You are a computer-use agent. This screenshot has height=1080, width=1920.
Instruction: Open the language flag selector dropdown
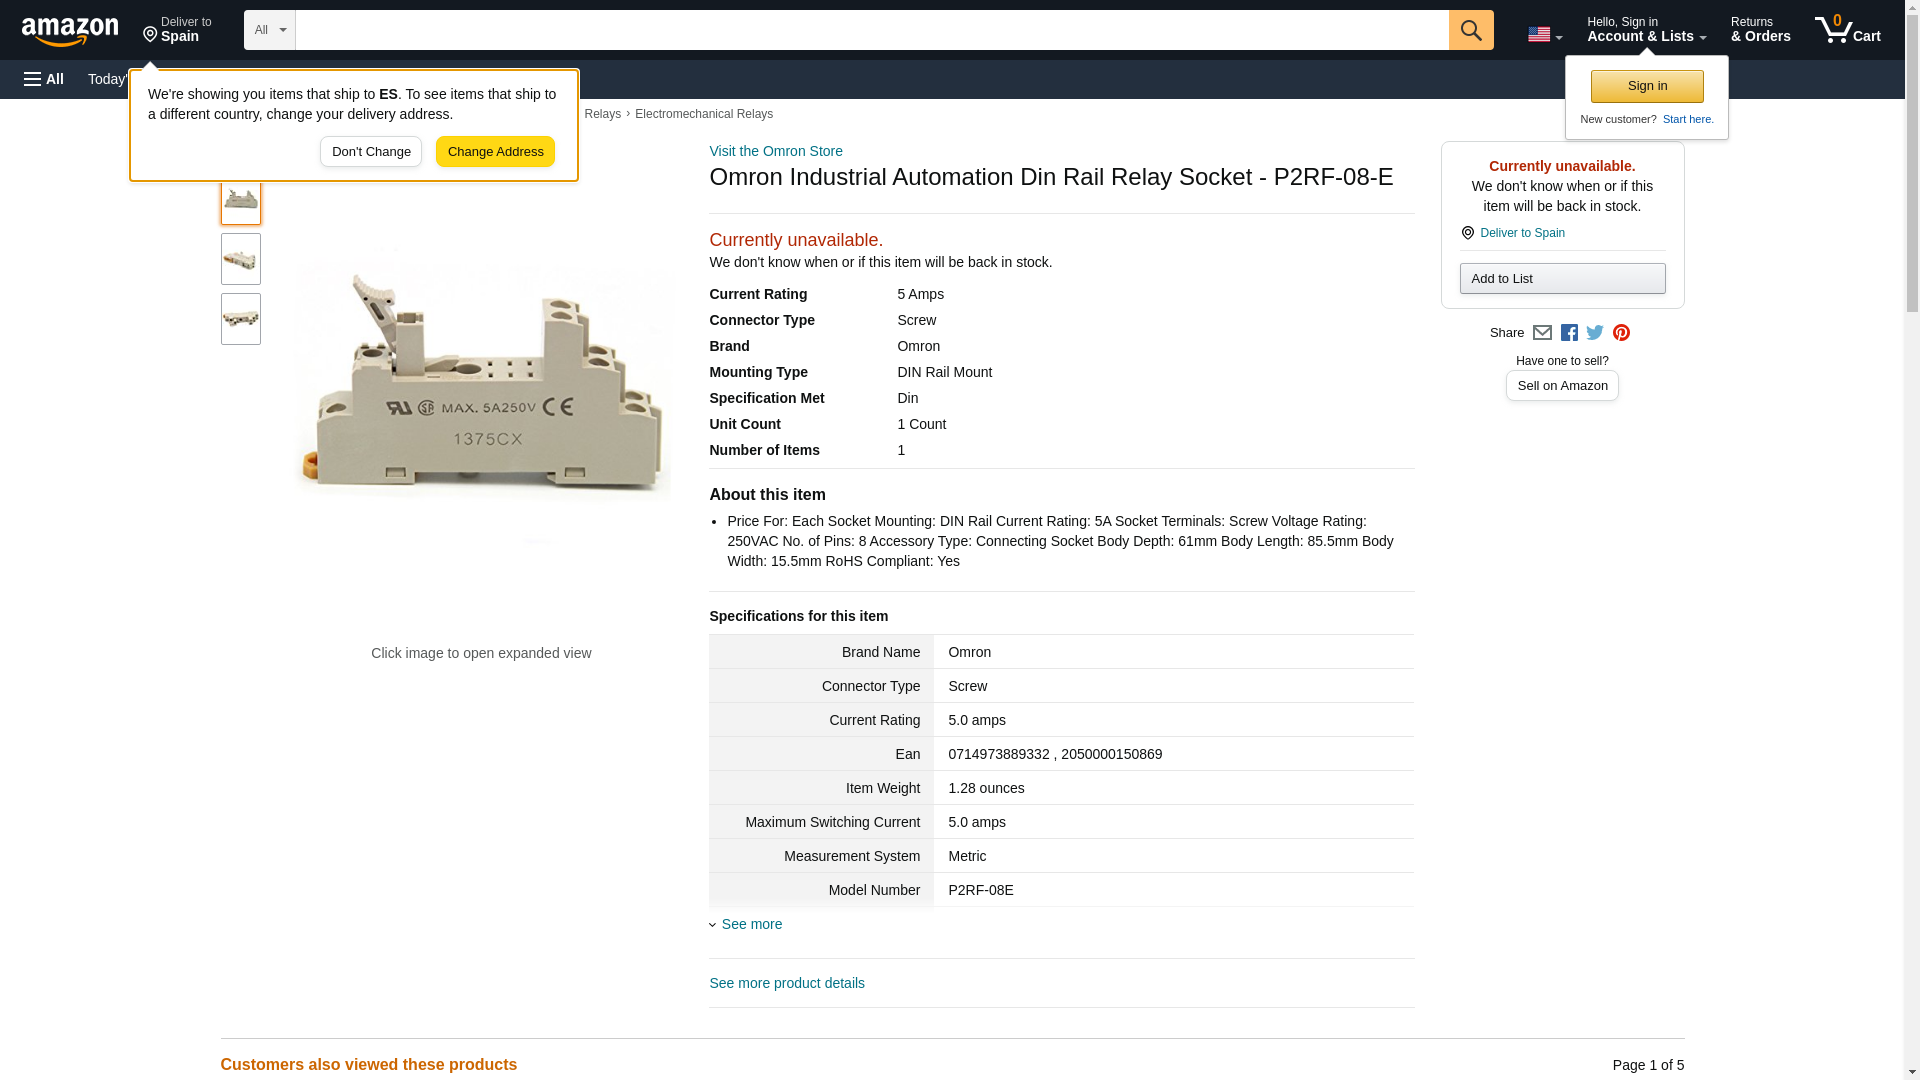click(x=1544, y=34)
